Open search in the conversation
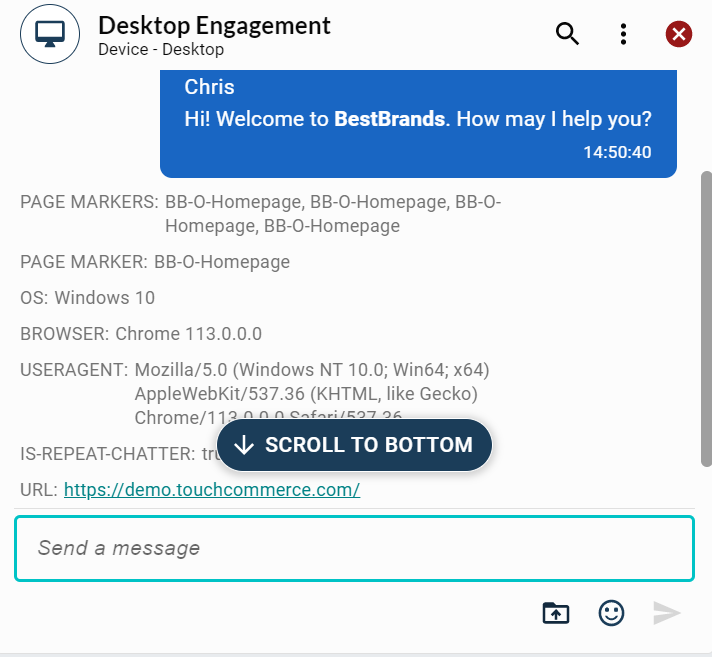712x657 pixels. tap(567, 34)
